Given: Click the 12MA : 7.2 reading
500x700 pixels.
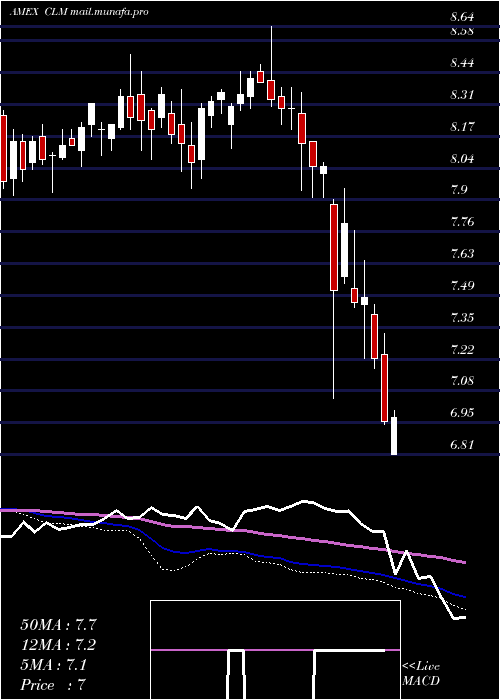Looking at the screenshot, I should (x=58, y=645).
